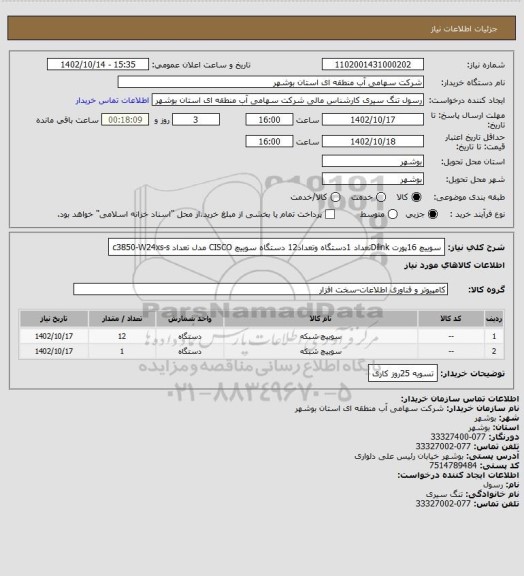Click the ردیف column header
The image size is (524, 576).
494,319
